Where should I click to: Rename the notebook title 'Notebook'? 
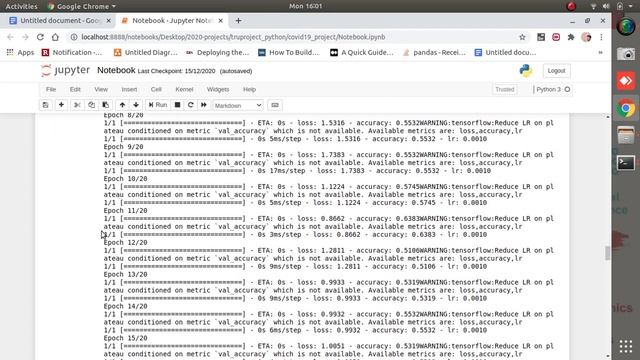(x=116, y=70)
